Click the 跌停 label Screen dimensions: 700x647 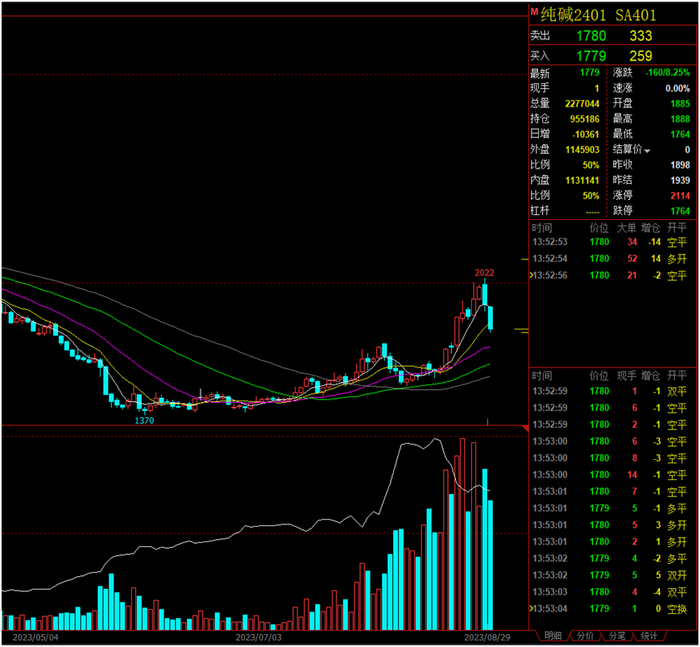click(622, 211)
